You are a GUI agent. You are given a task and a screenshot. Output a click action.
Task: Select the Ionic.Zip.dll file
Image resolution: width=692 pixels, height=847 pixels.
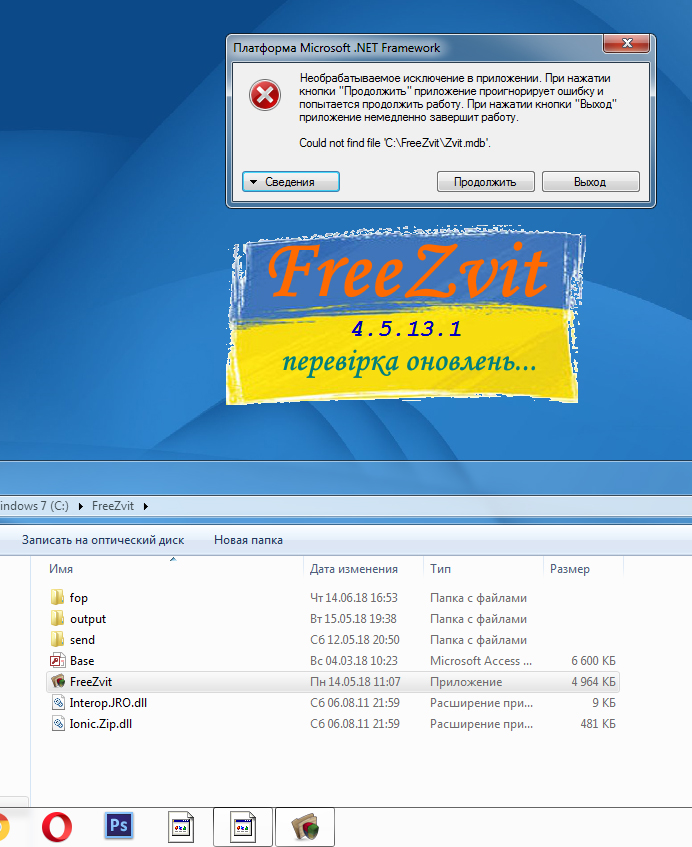click(x=100, y=724)
